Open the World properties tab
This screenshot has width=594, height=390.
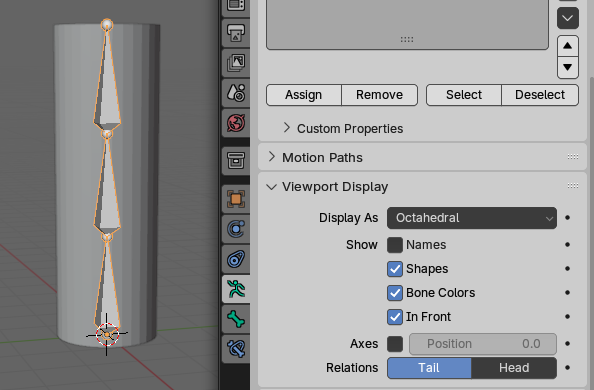(x=236, y=123)
